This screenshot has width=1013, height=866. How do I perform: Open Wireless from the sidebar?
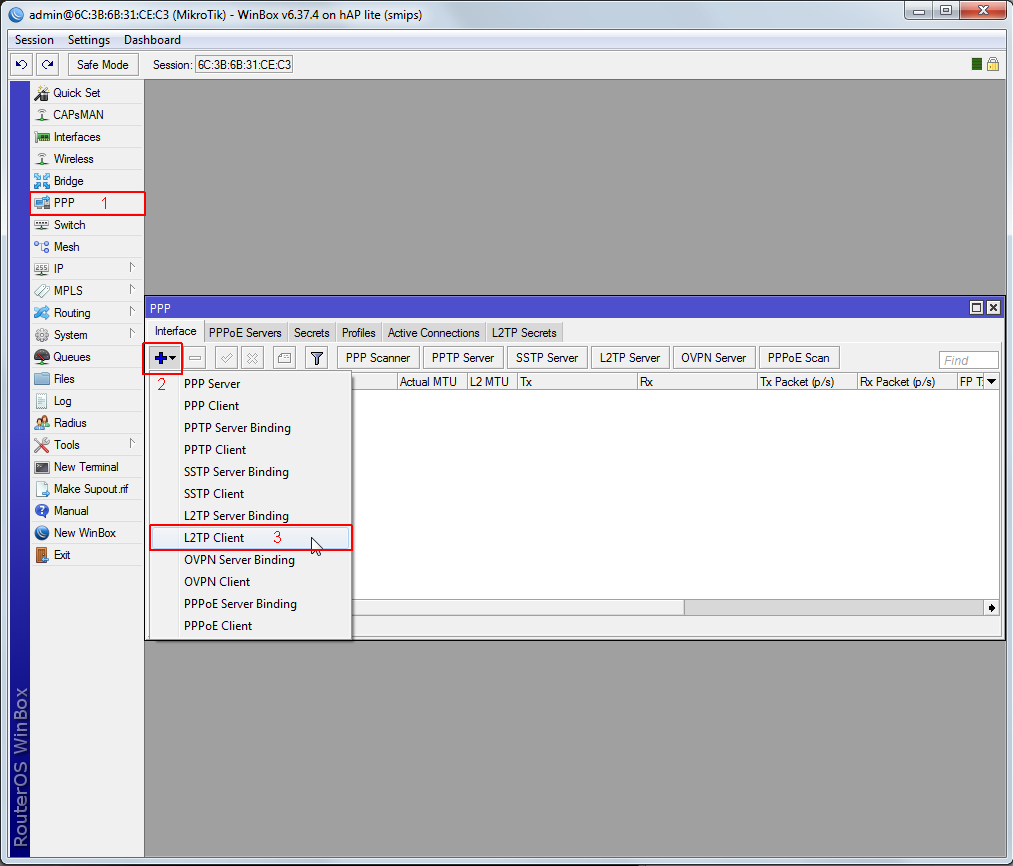[x=73, y=159]
